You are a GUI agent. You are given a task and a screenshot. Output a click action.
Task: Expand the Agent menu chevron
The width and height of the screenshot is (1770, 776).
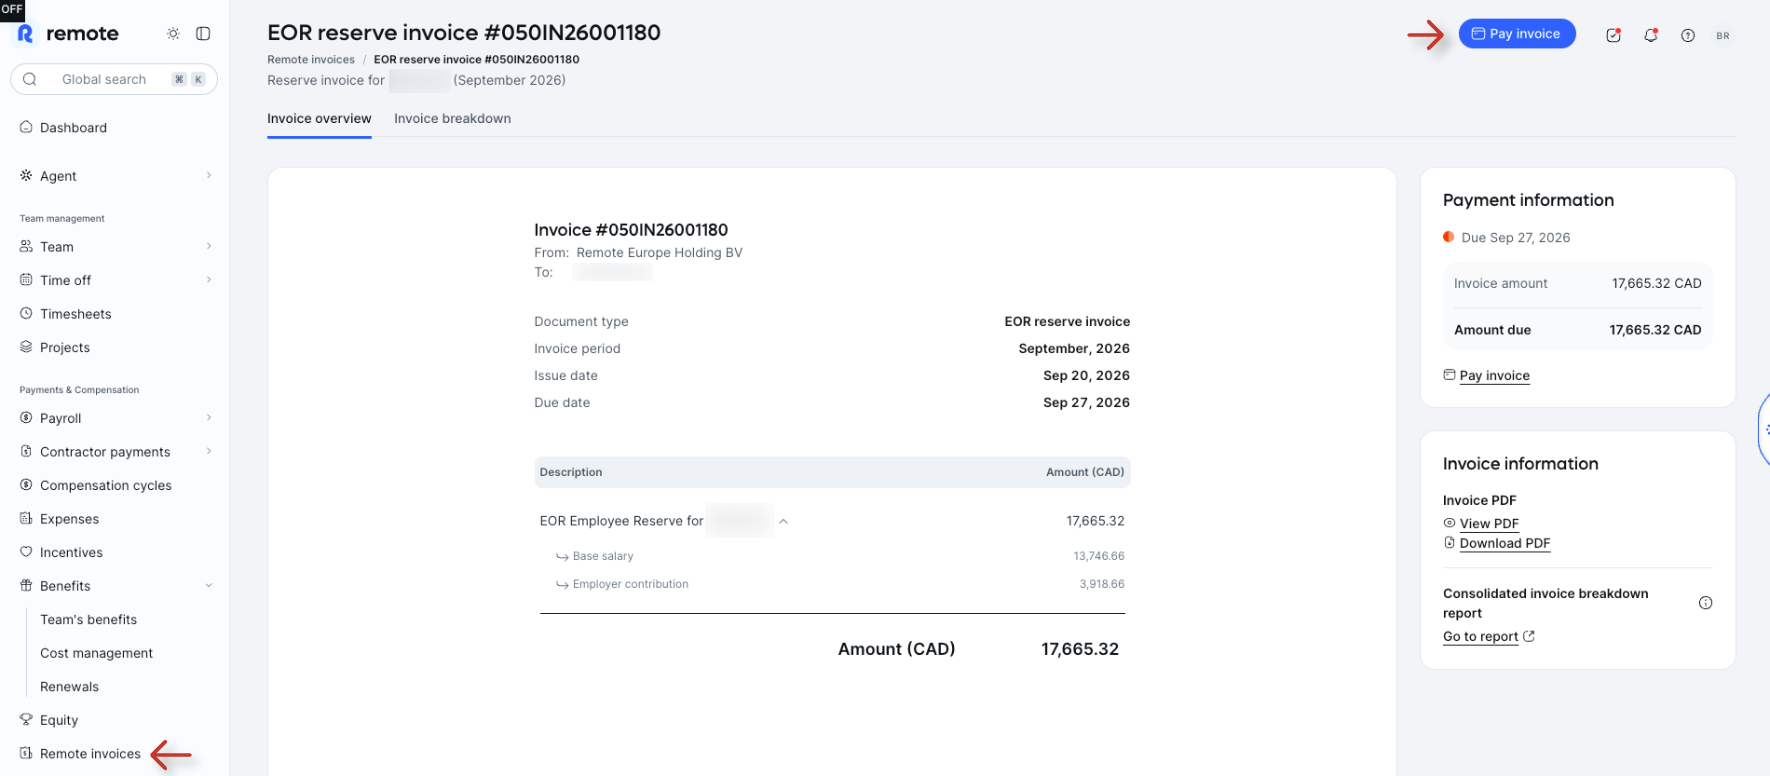pos(209,176)
